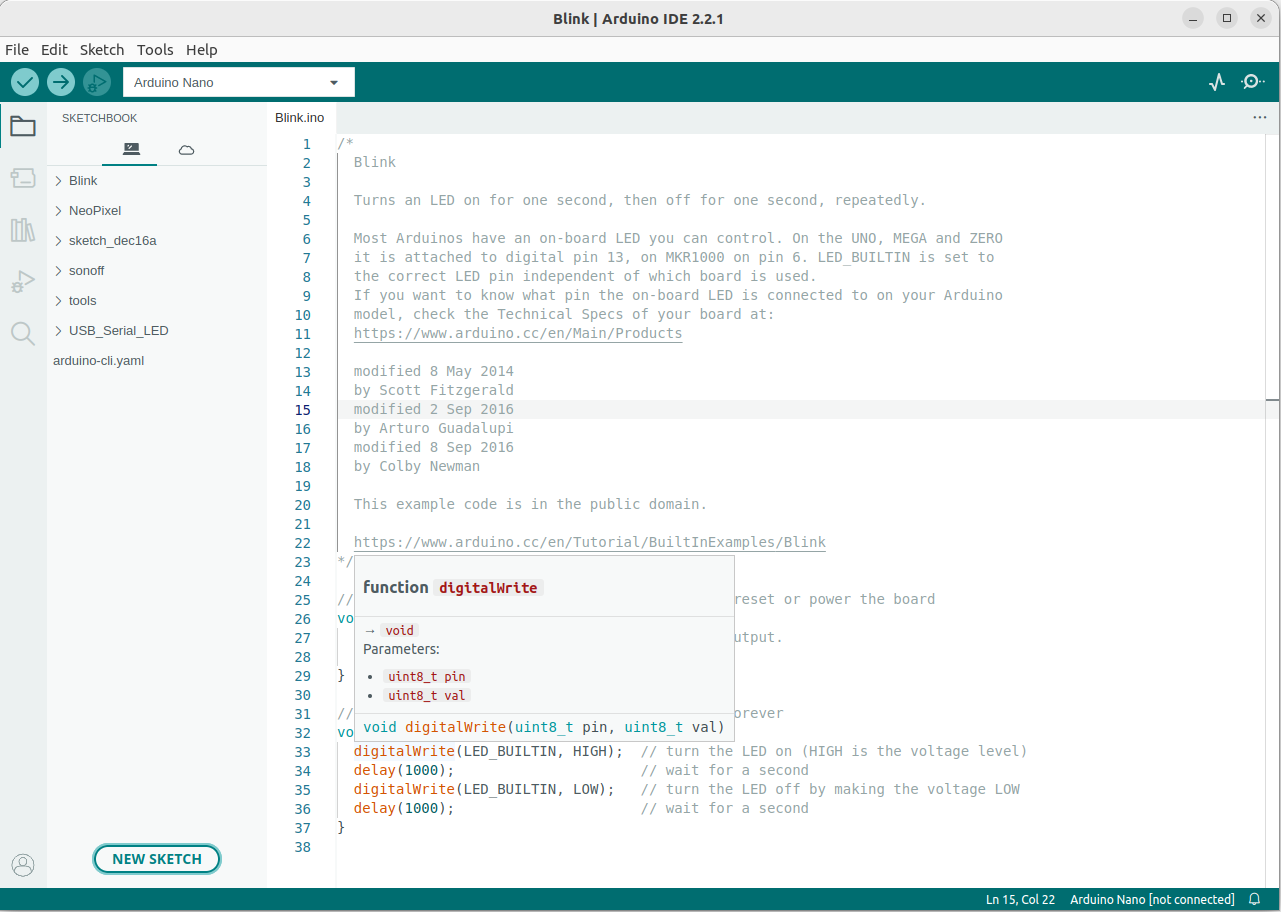This screenshot has height=912, width=1281.
Task: Click delay(1000) on line 36
Action: [x=404, y=809]
